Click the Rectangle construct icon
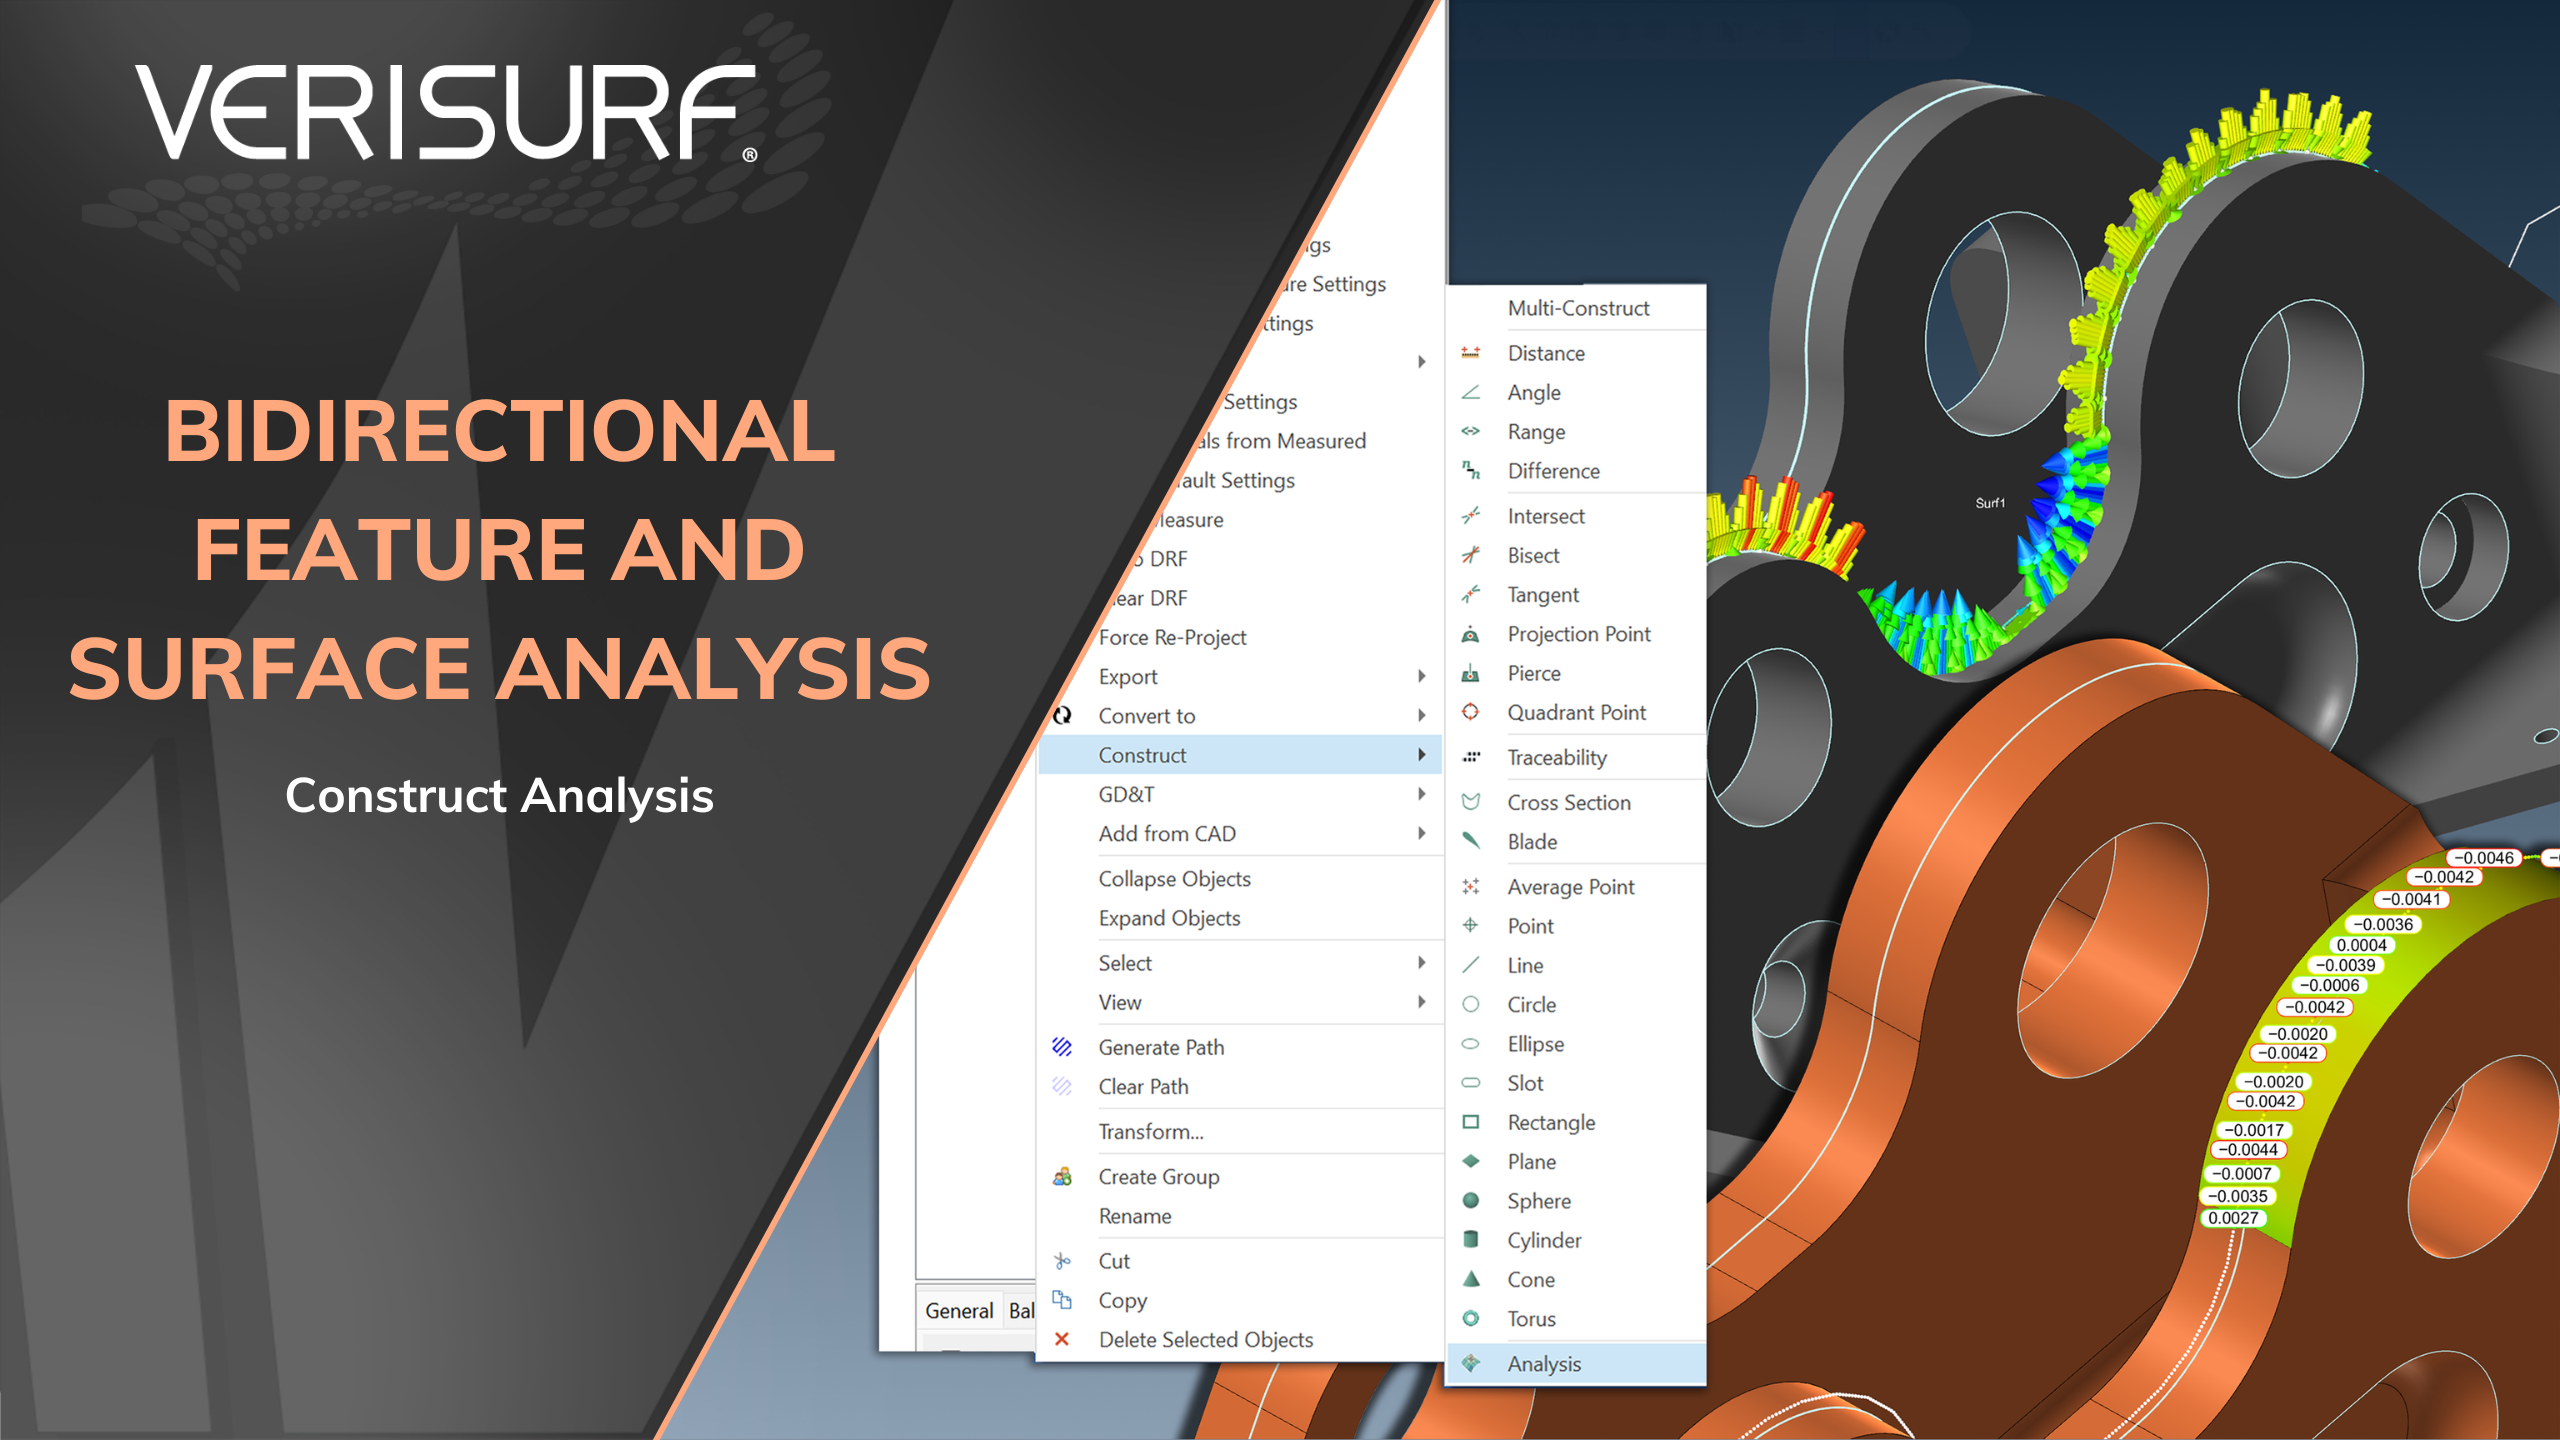Screen dimensions: 2560x1440 point(1470,1122)
